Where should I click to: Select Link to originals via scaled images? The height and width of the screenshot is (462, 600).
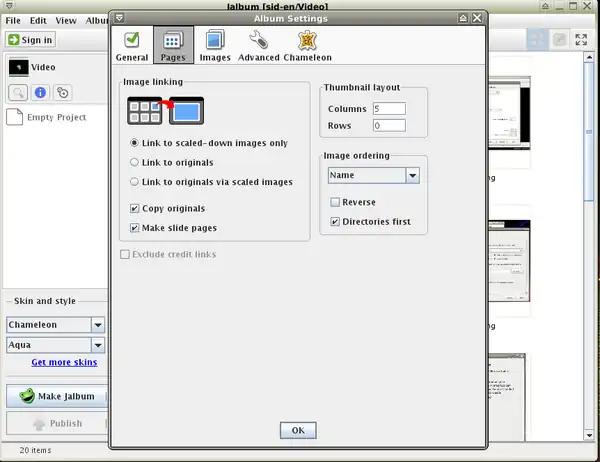(x=136, y=182)
